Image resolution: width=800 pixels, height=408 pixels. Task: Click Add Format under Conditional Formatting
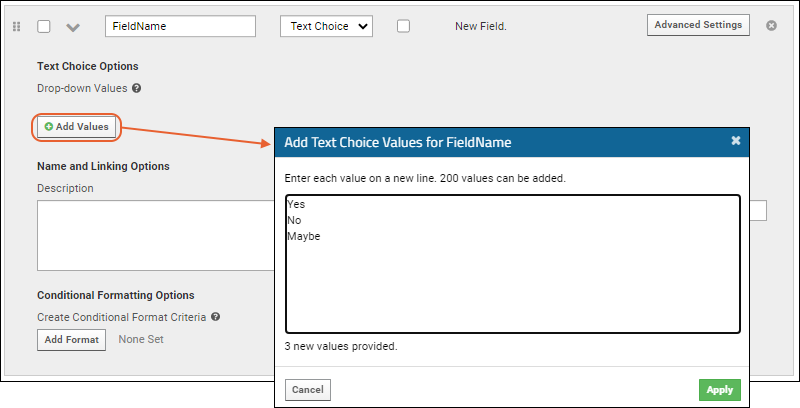[x=71, y=340]
